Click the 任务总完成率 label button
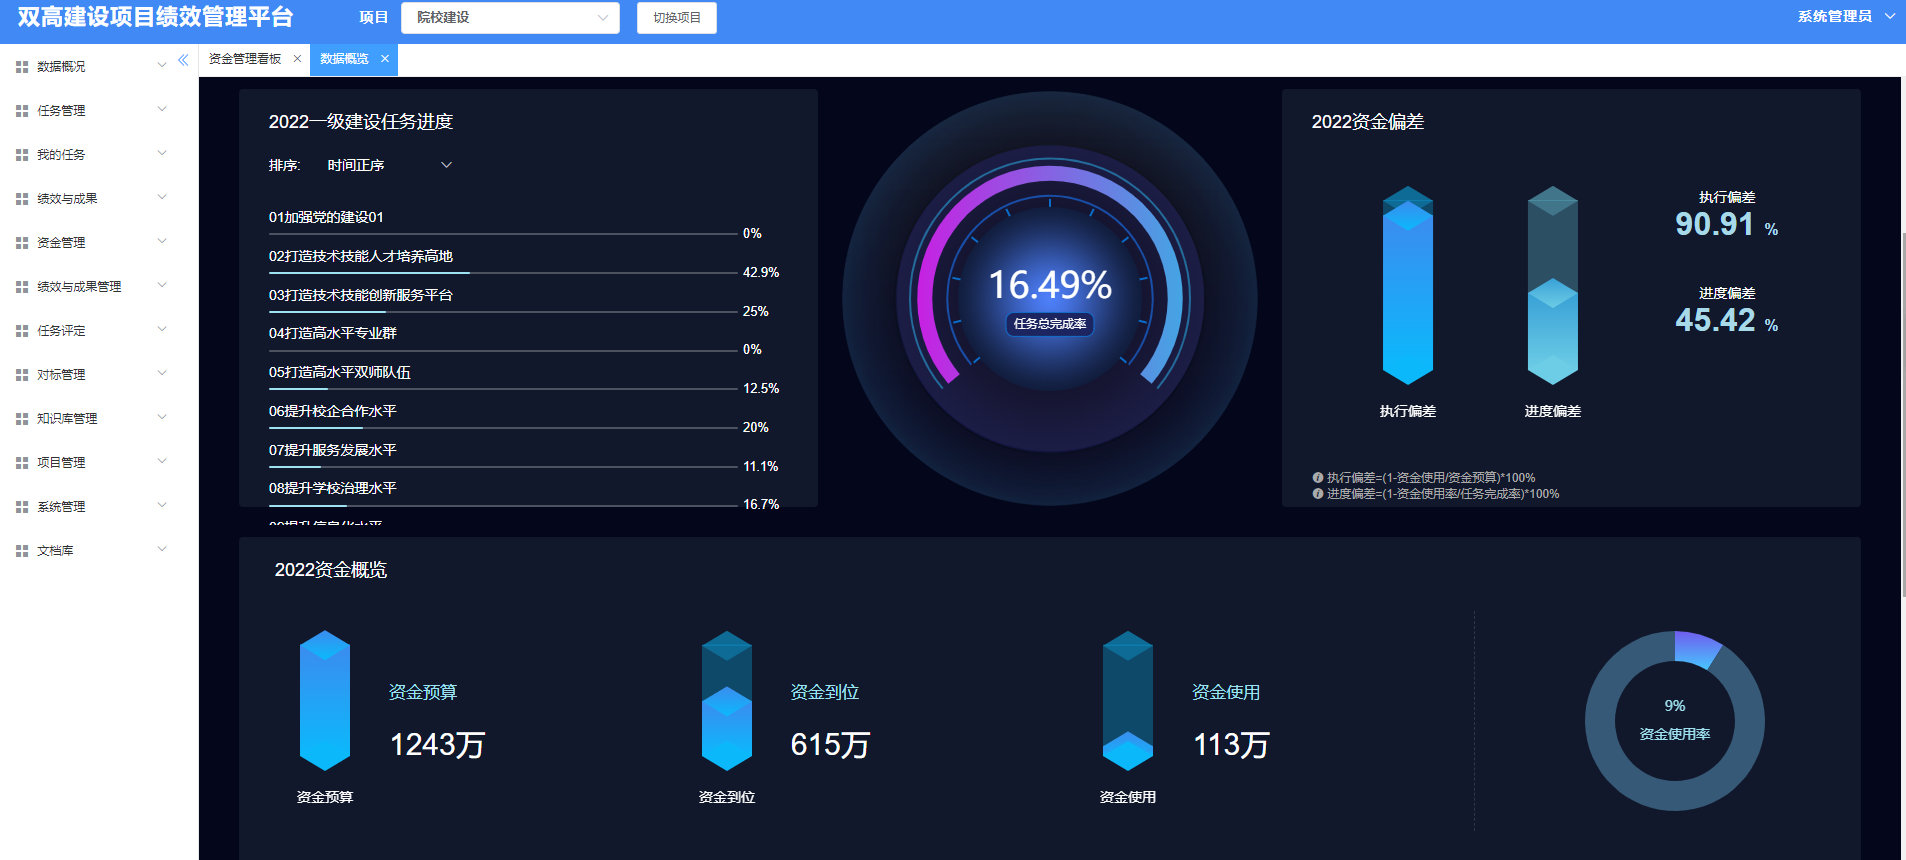 pyautogui.click(x=1050, y=324)
